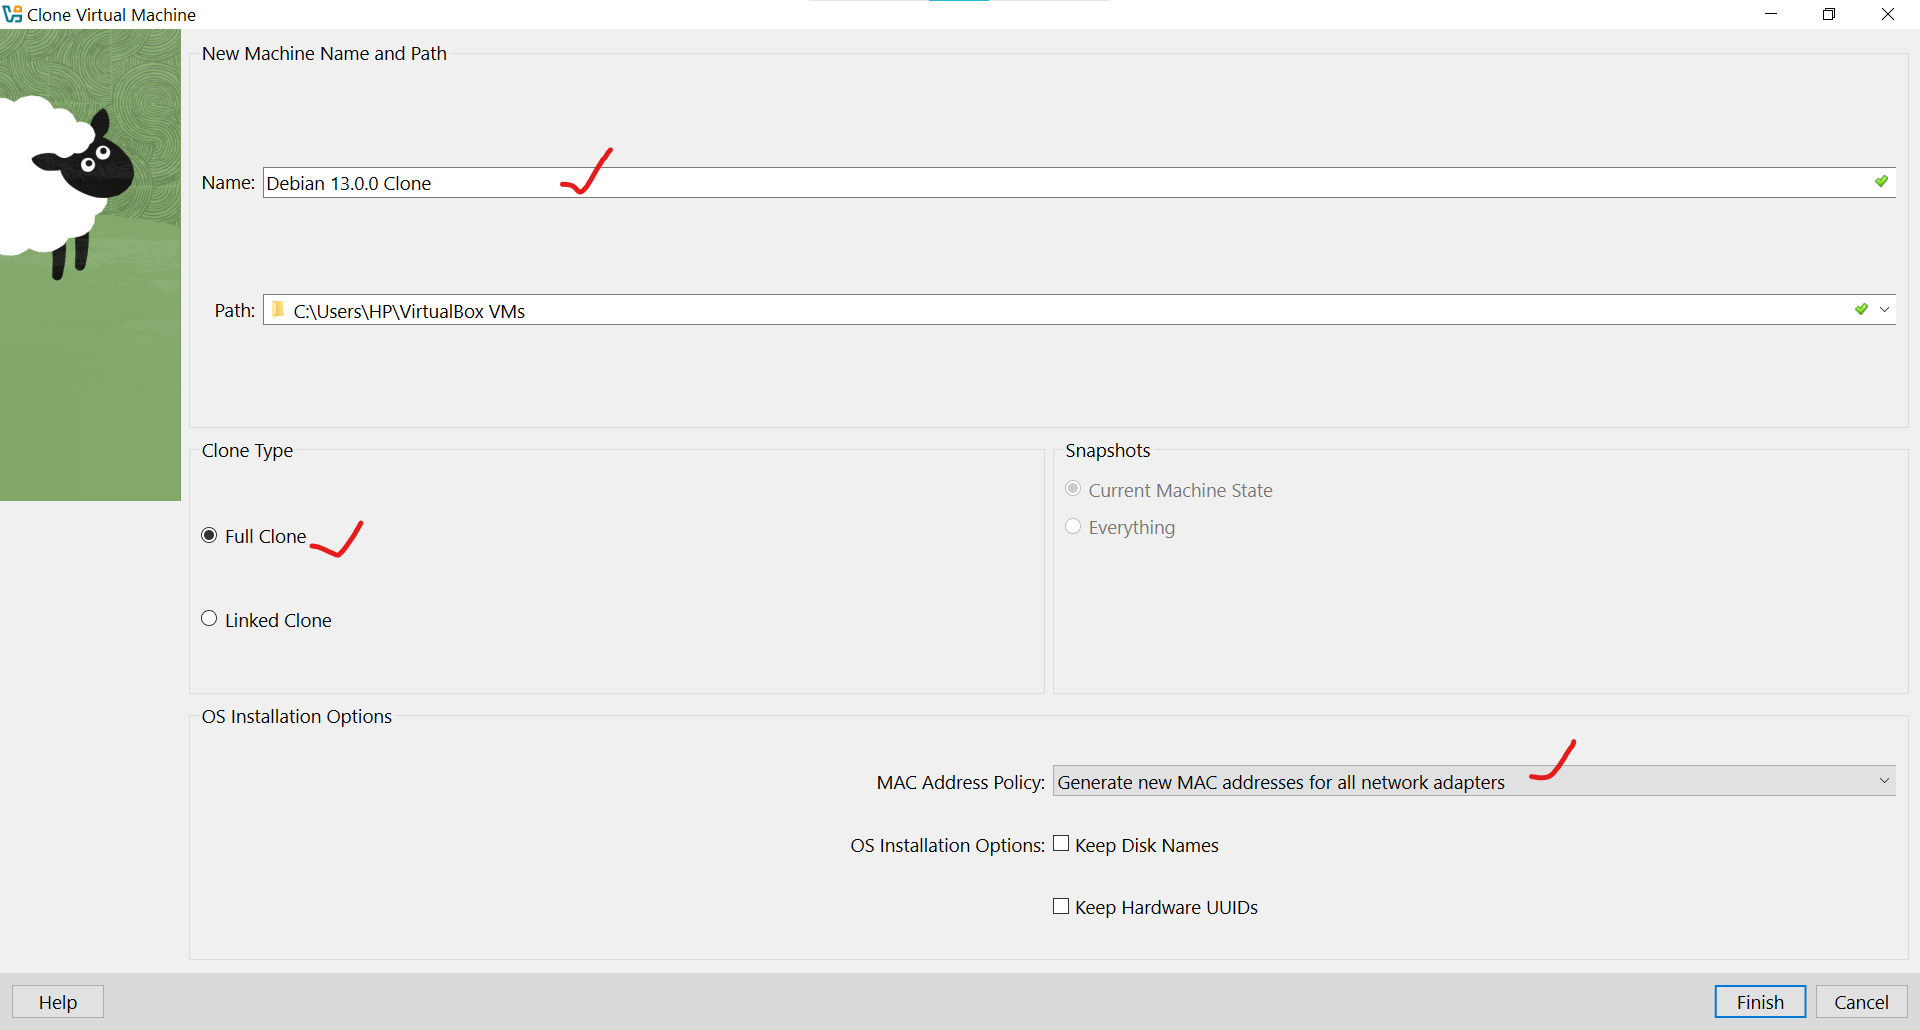1920x1030 pixels.
Task: Click the VirtualBox icon in title bar
Action: click(12, 14)
